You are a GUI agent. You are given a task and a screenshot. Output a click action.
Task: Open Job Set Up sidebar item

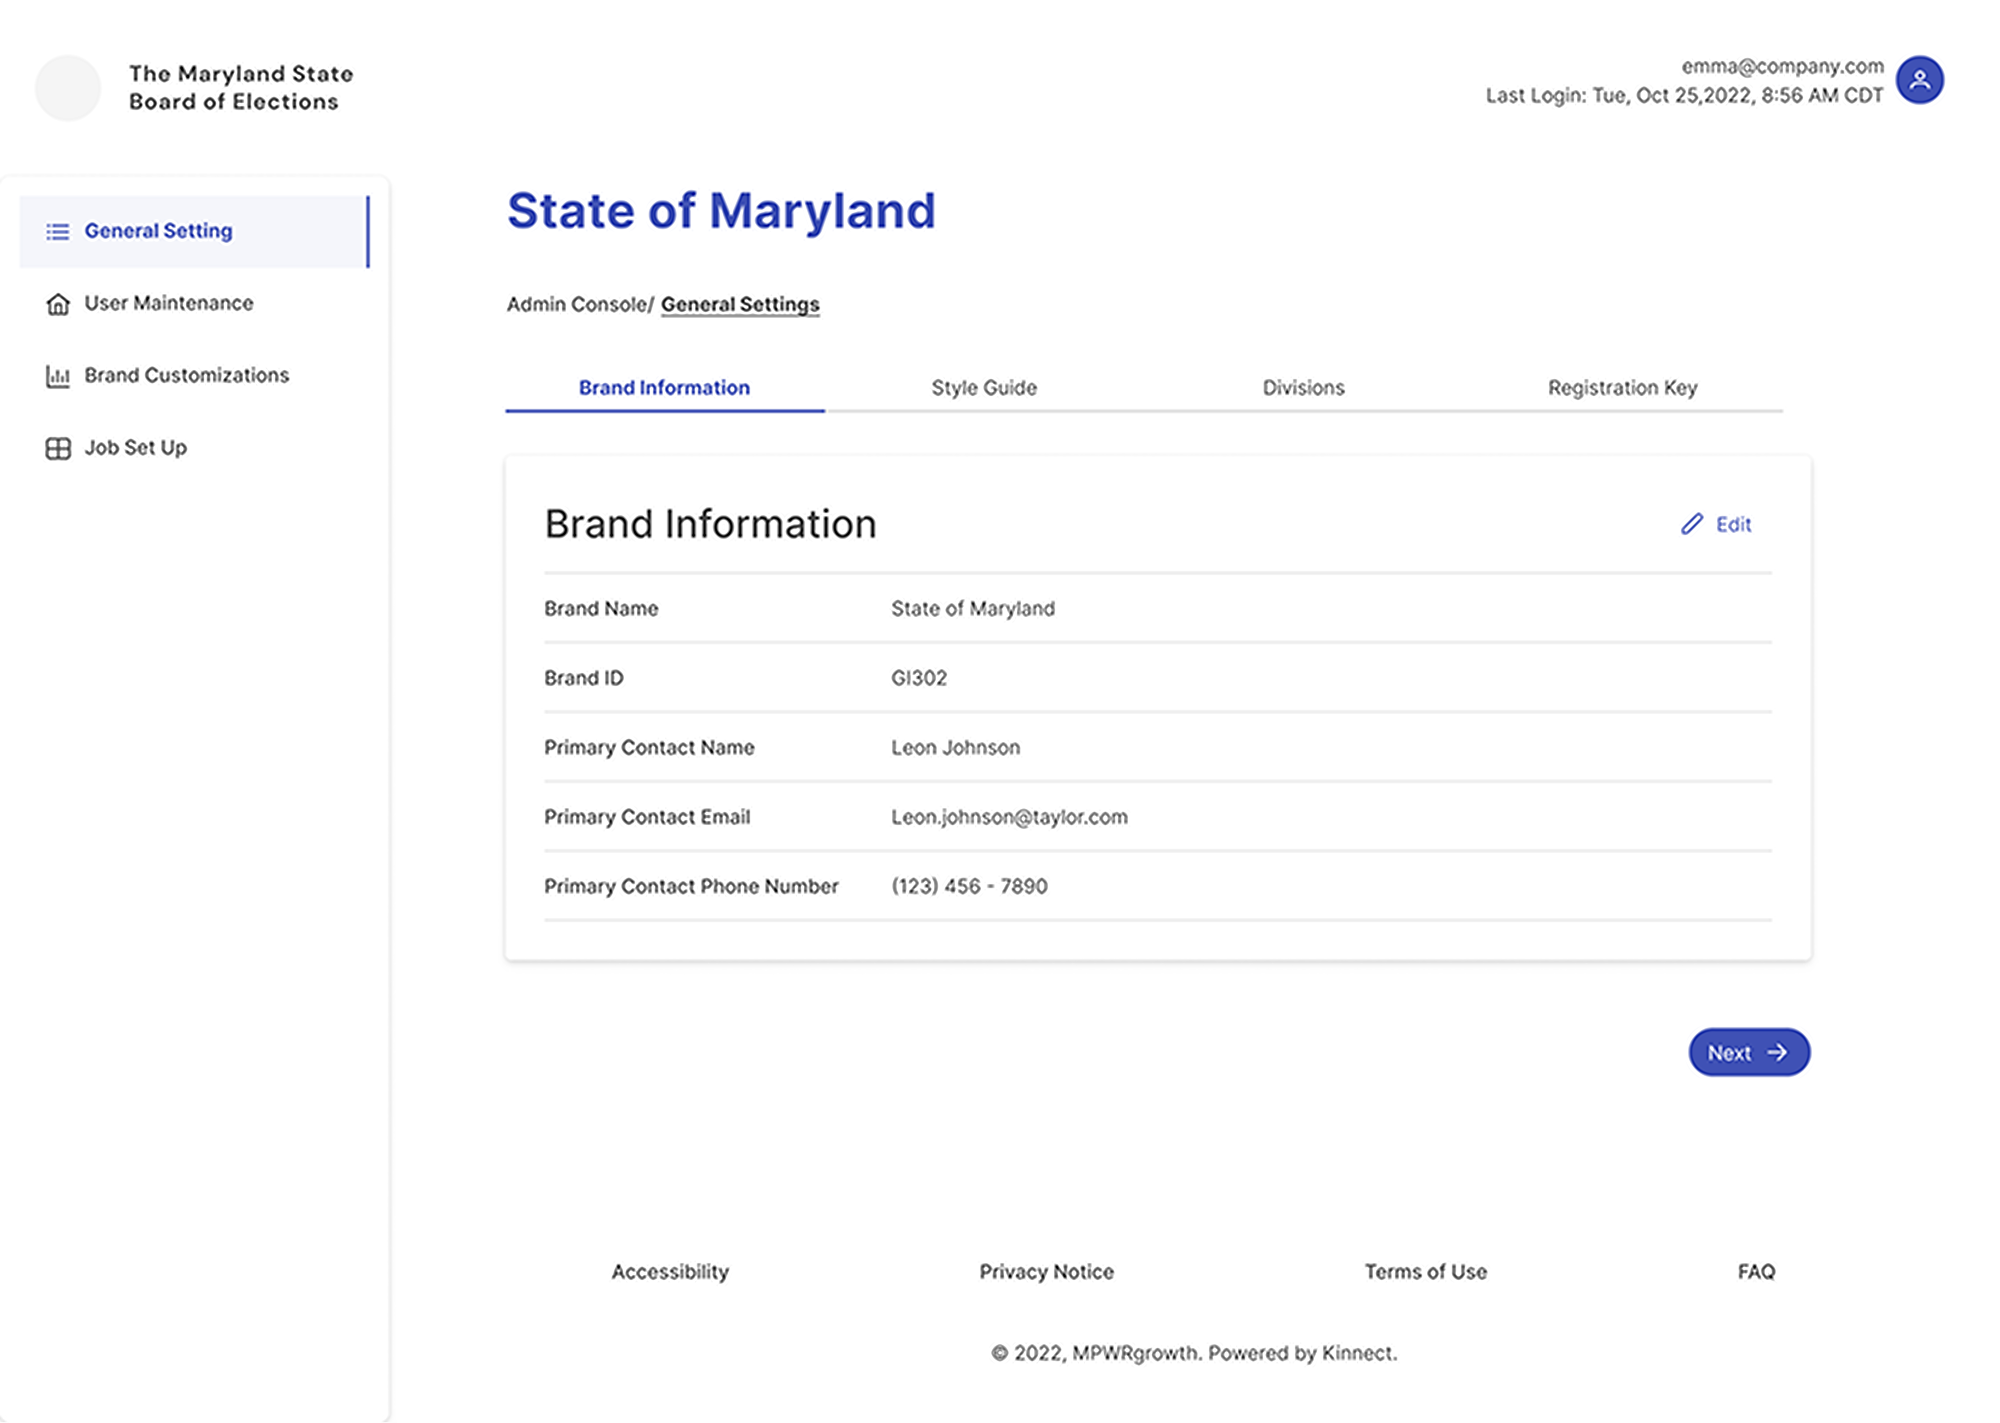[x=135, y=447]
